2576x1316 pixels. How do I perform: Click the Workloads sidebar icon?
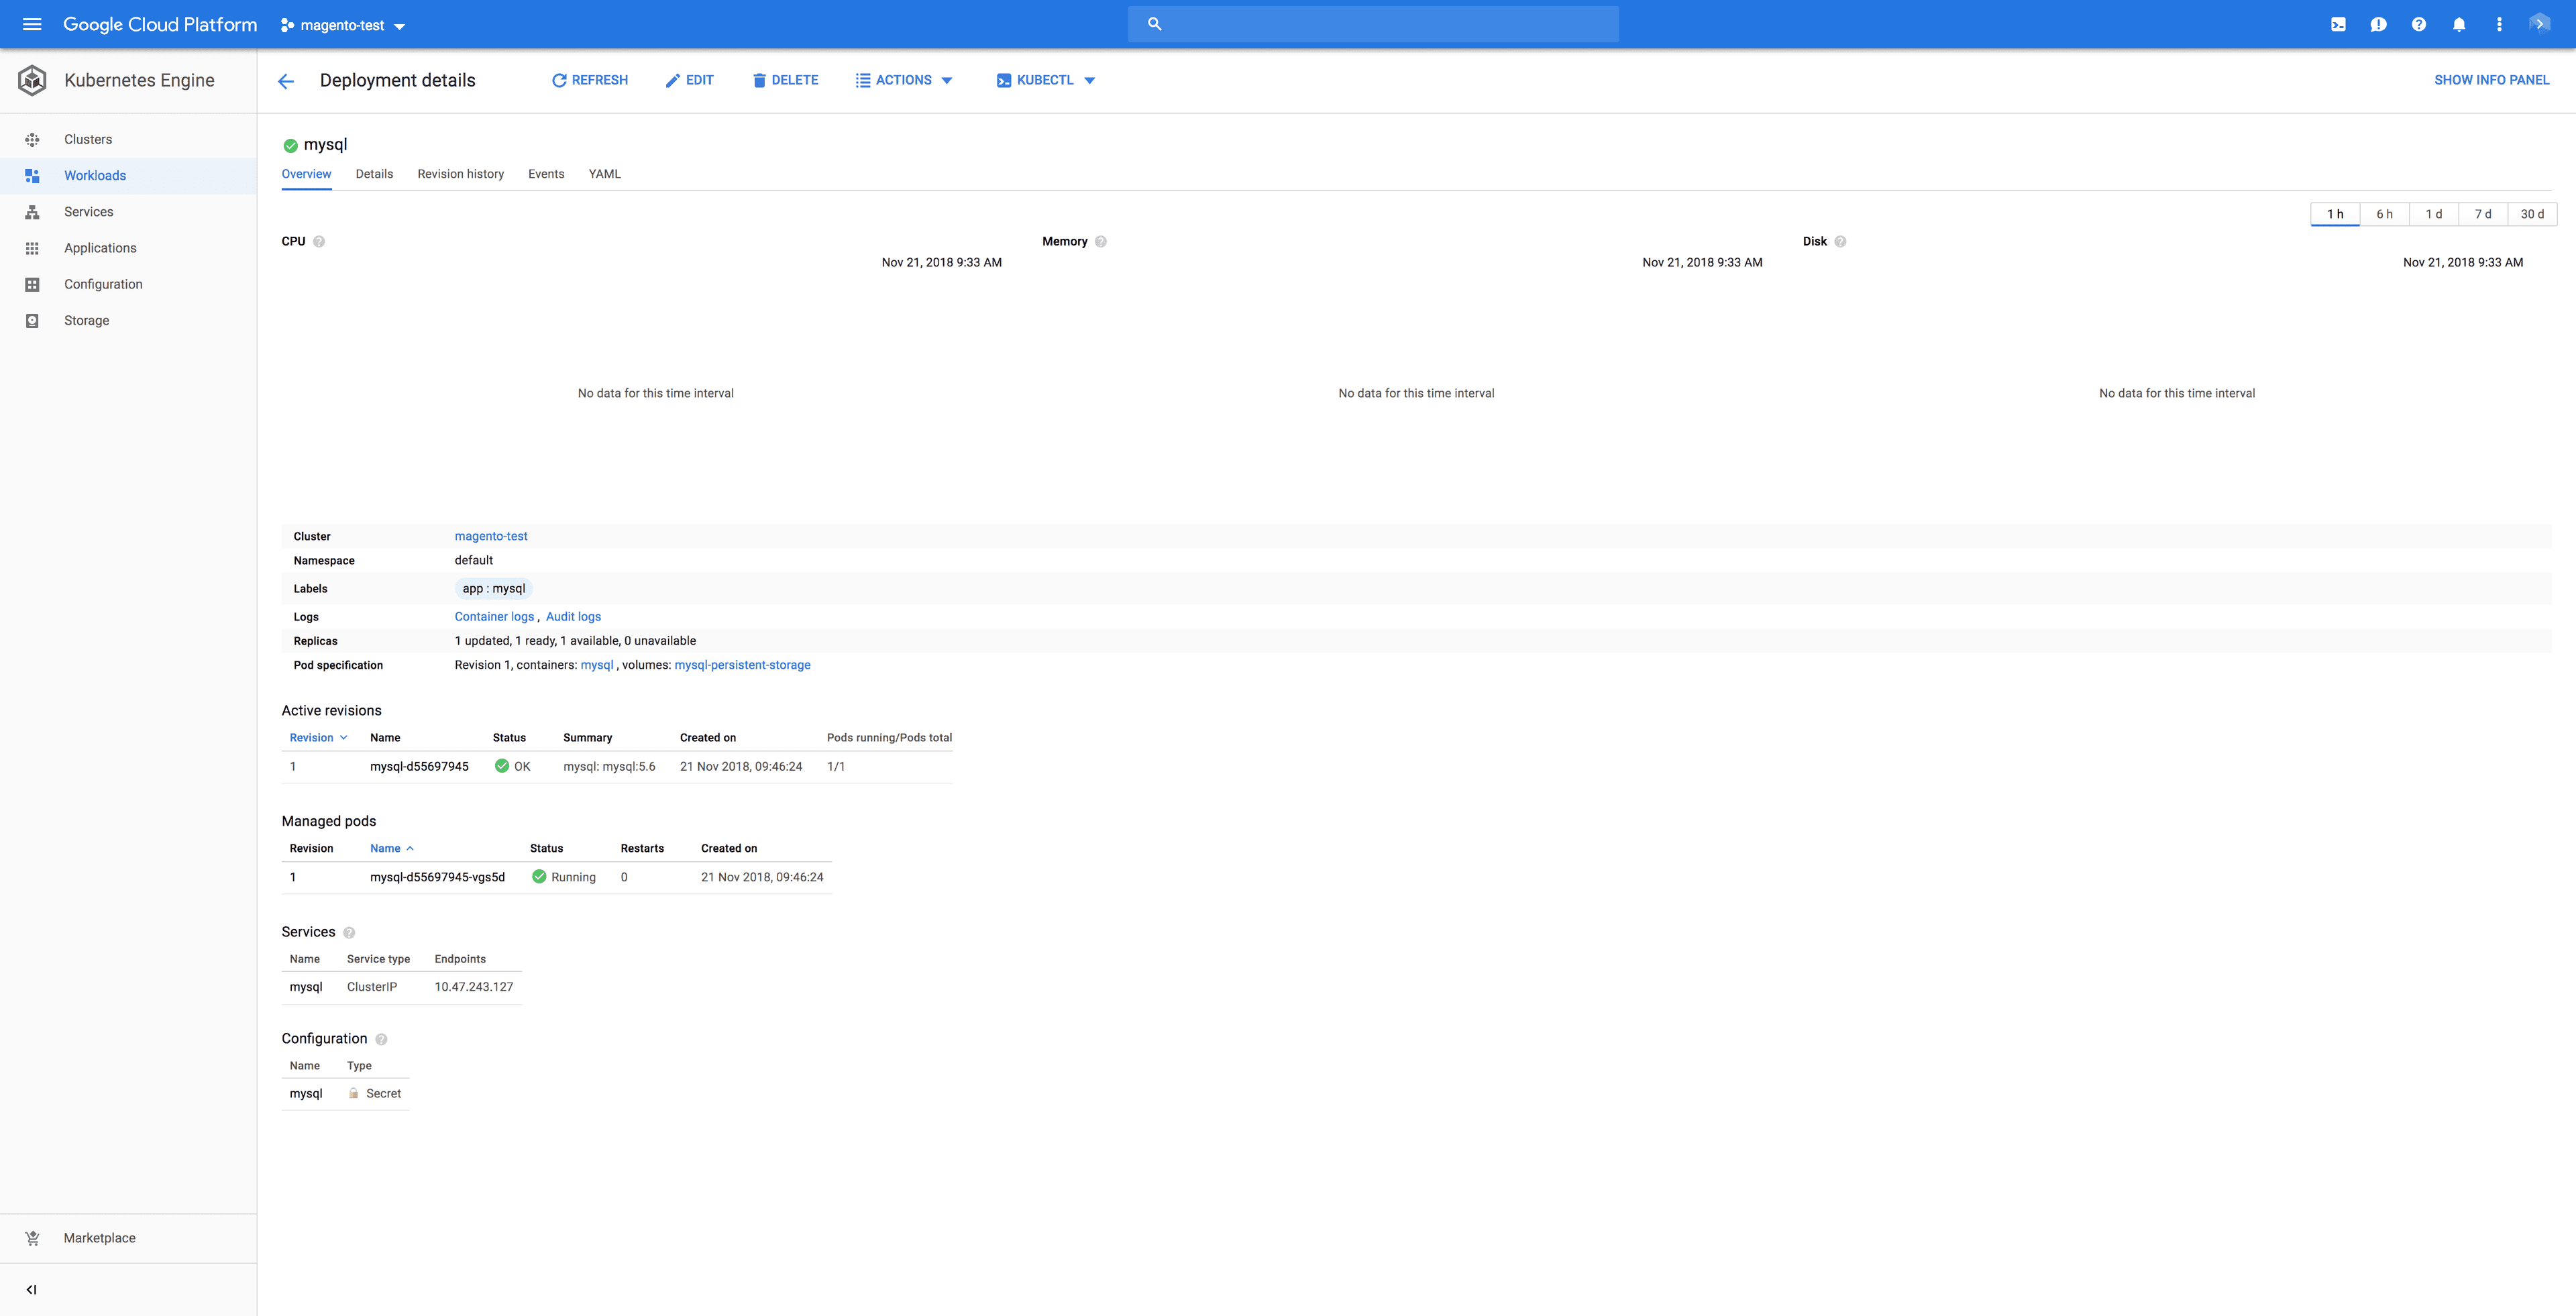(x=30, y=174)
